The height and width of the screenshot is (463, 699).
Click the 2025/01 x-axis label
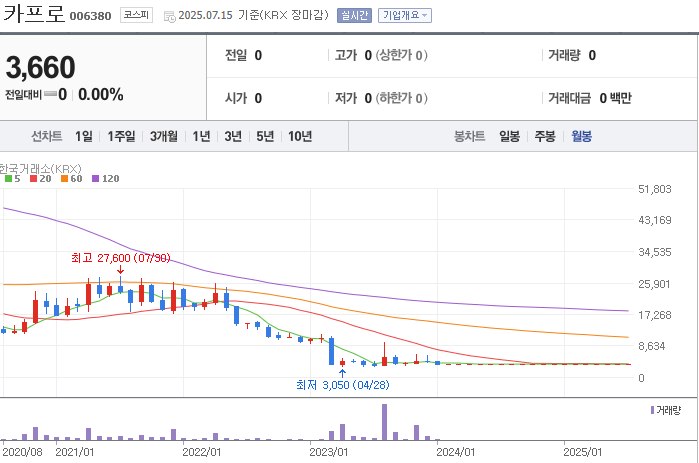(x=583, y=452)
